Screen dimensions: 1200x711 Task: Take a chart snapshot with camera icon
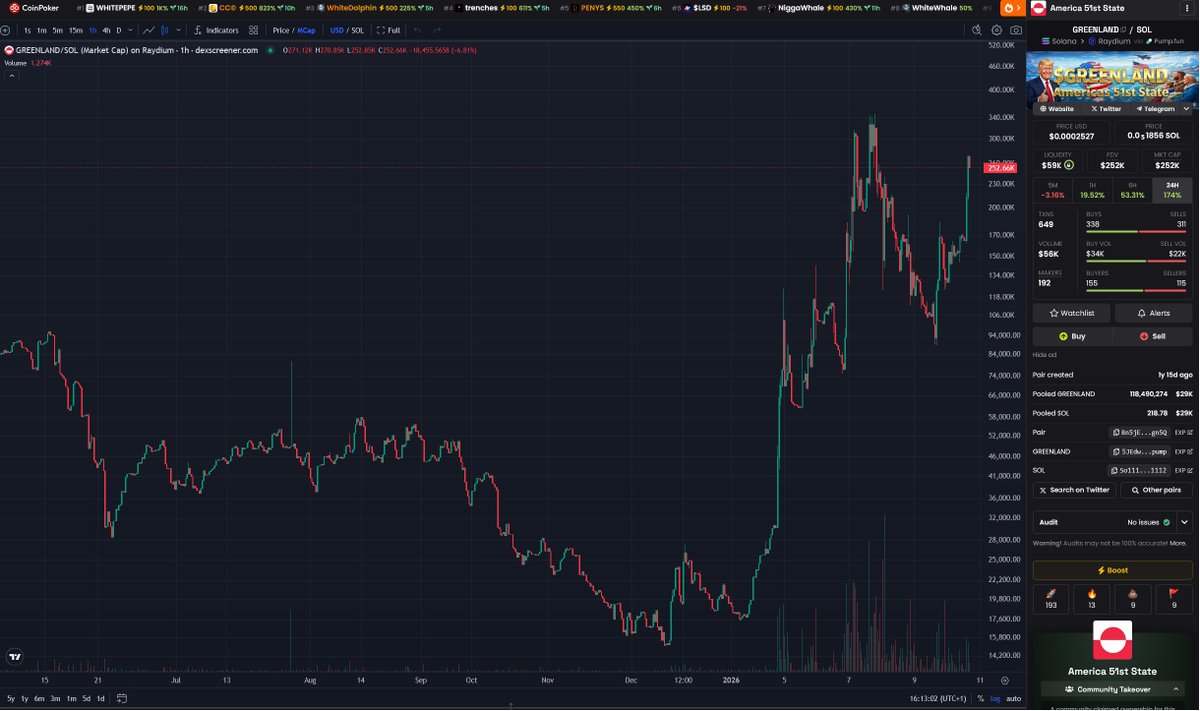click(x=1016, y=30)
